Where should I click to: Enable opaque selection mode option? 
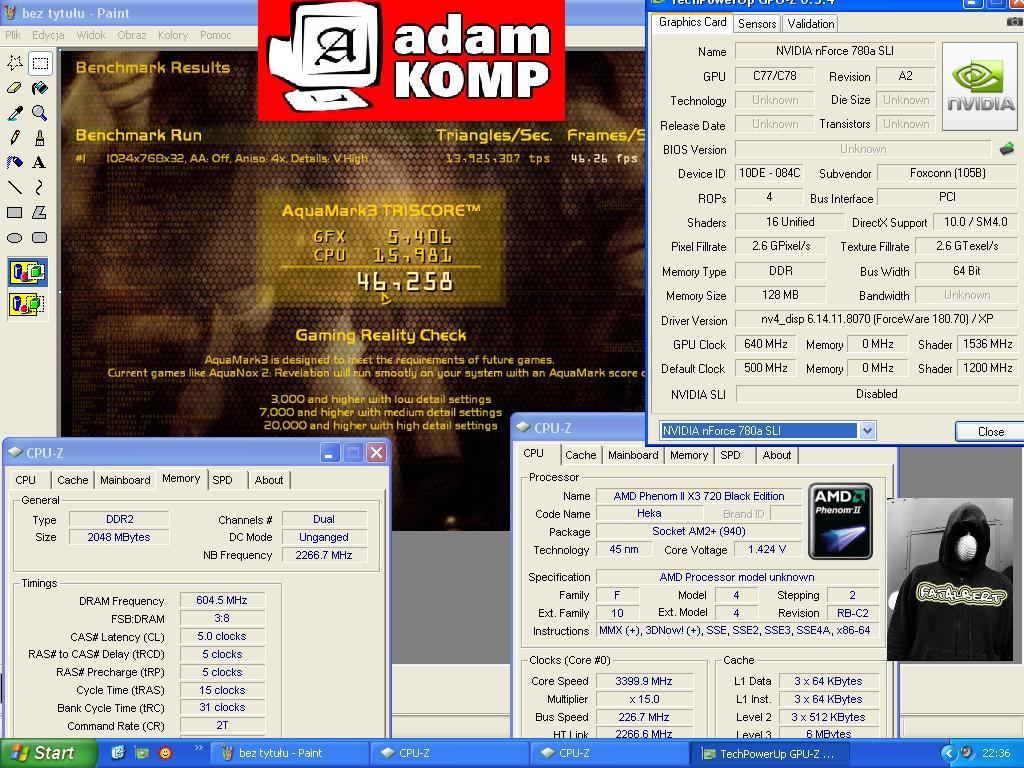(27, 272)
